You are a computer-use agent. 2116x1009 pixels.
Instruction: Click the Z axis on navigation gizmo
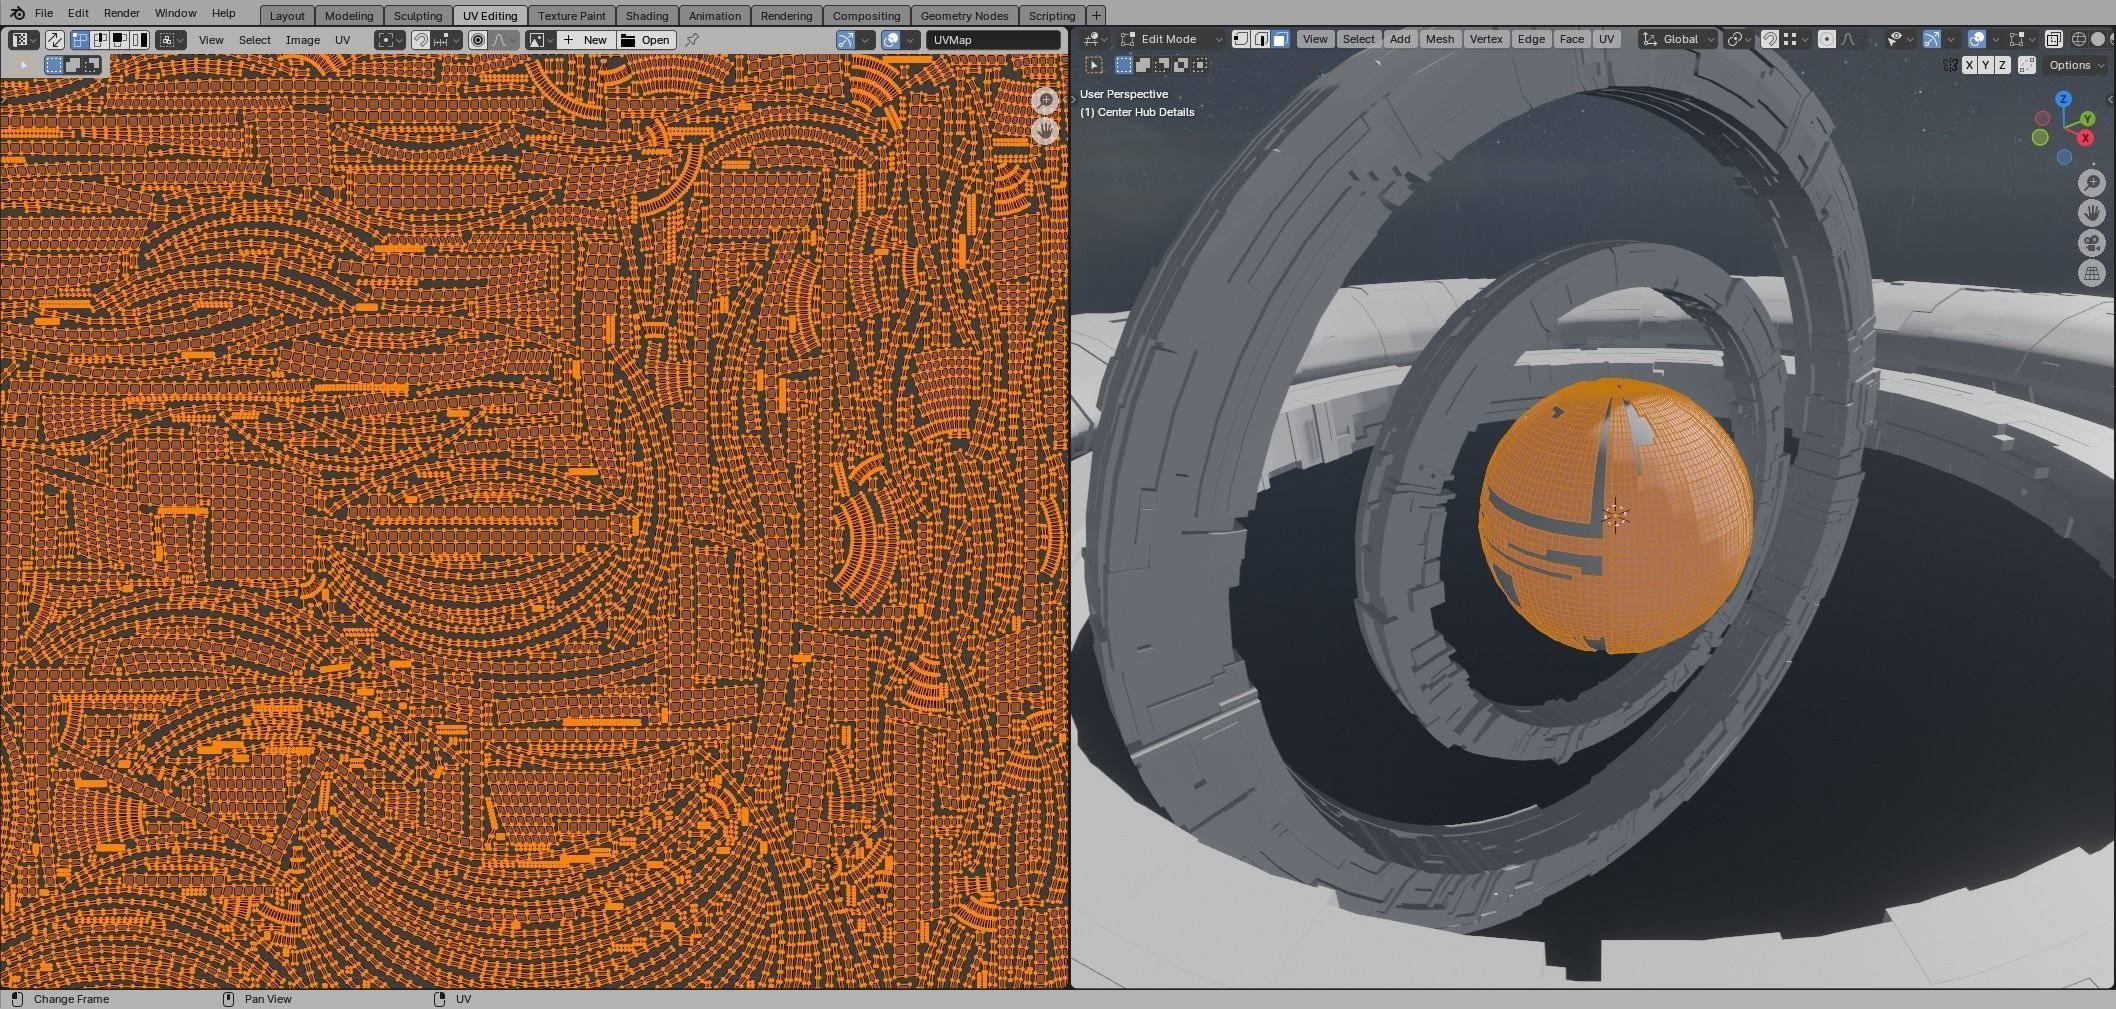2063,99
